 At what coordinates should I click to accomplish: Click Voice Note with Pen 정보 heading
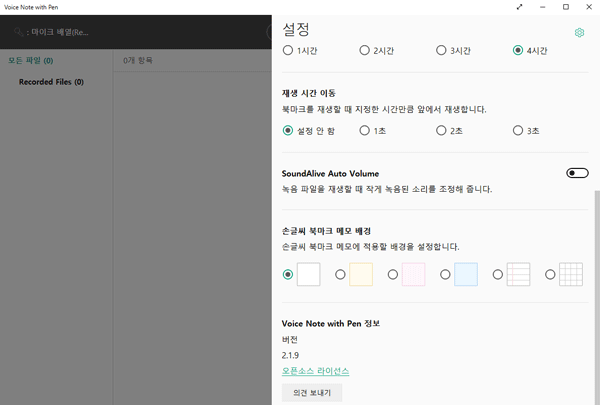[331, 323]
